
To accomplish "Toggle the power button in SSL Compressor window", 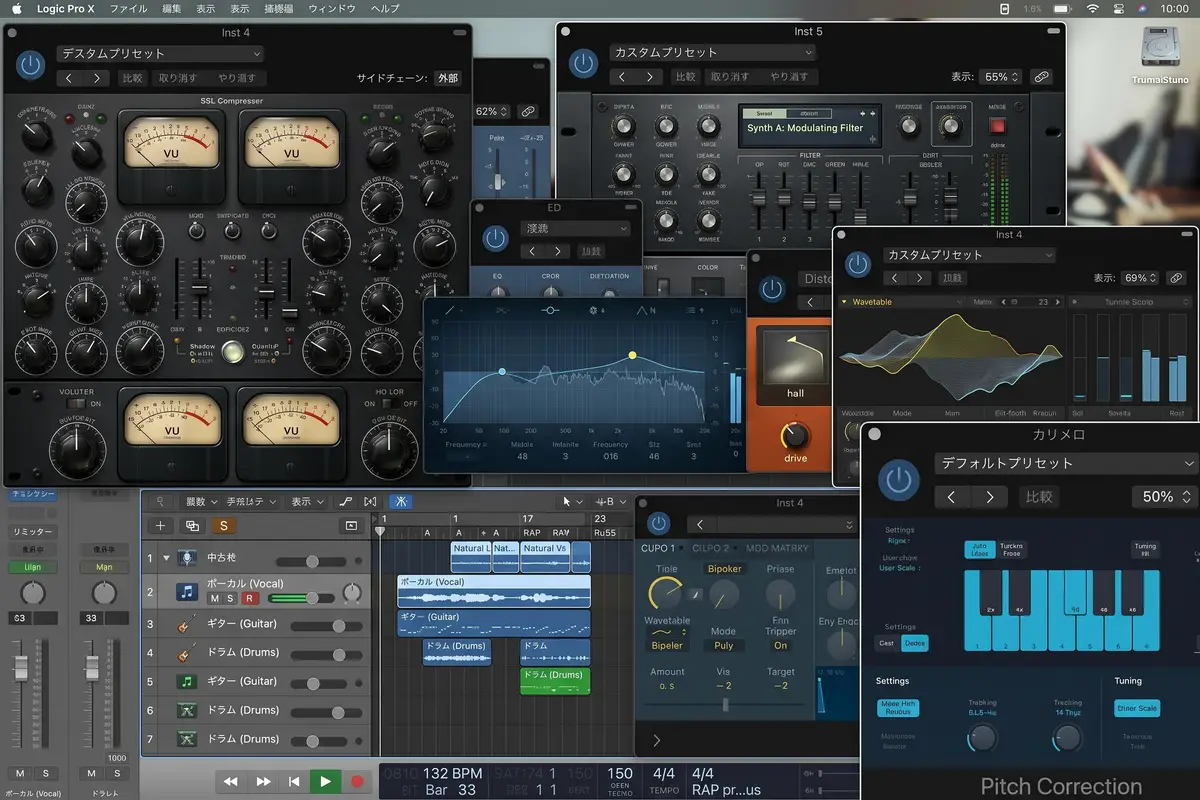I will (x=31, y=66).
